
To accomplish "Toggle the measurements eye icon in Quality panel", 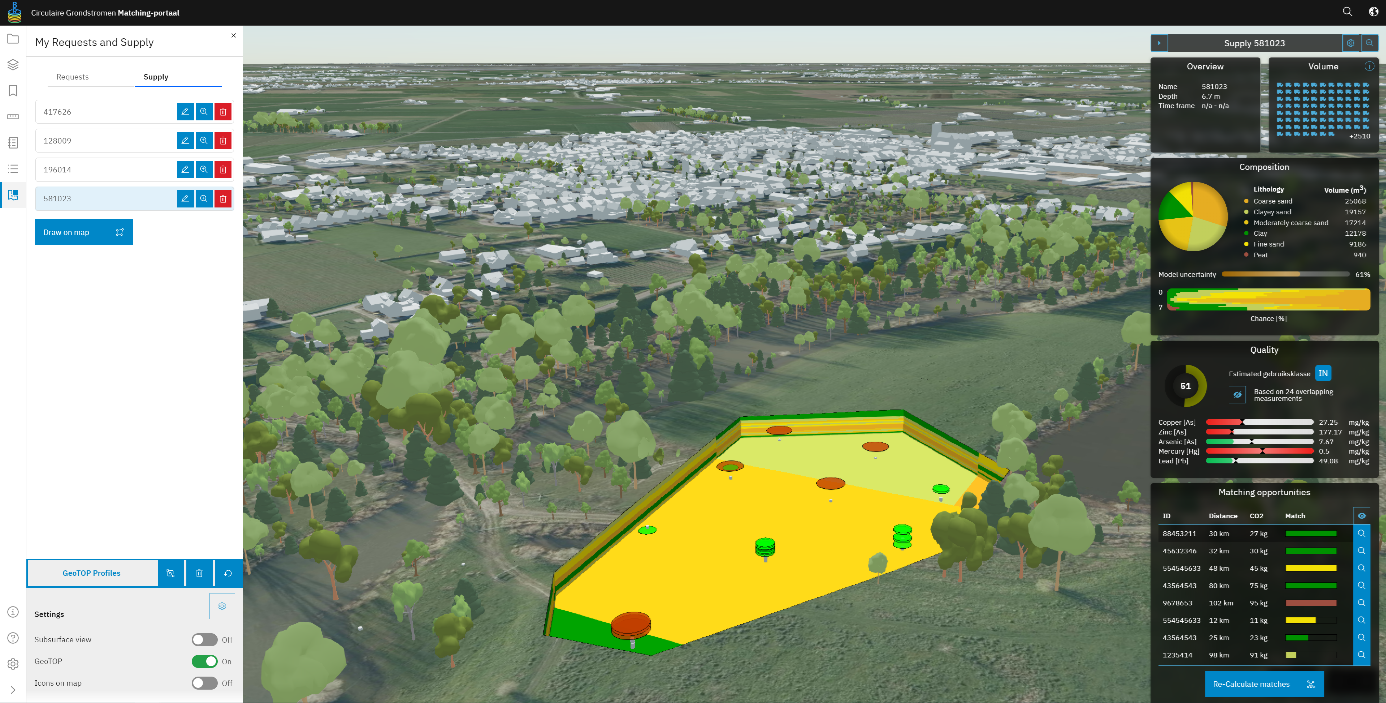I will tap(1237, 395).
